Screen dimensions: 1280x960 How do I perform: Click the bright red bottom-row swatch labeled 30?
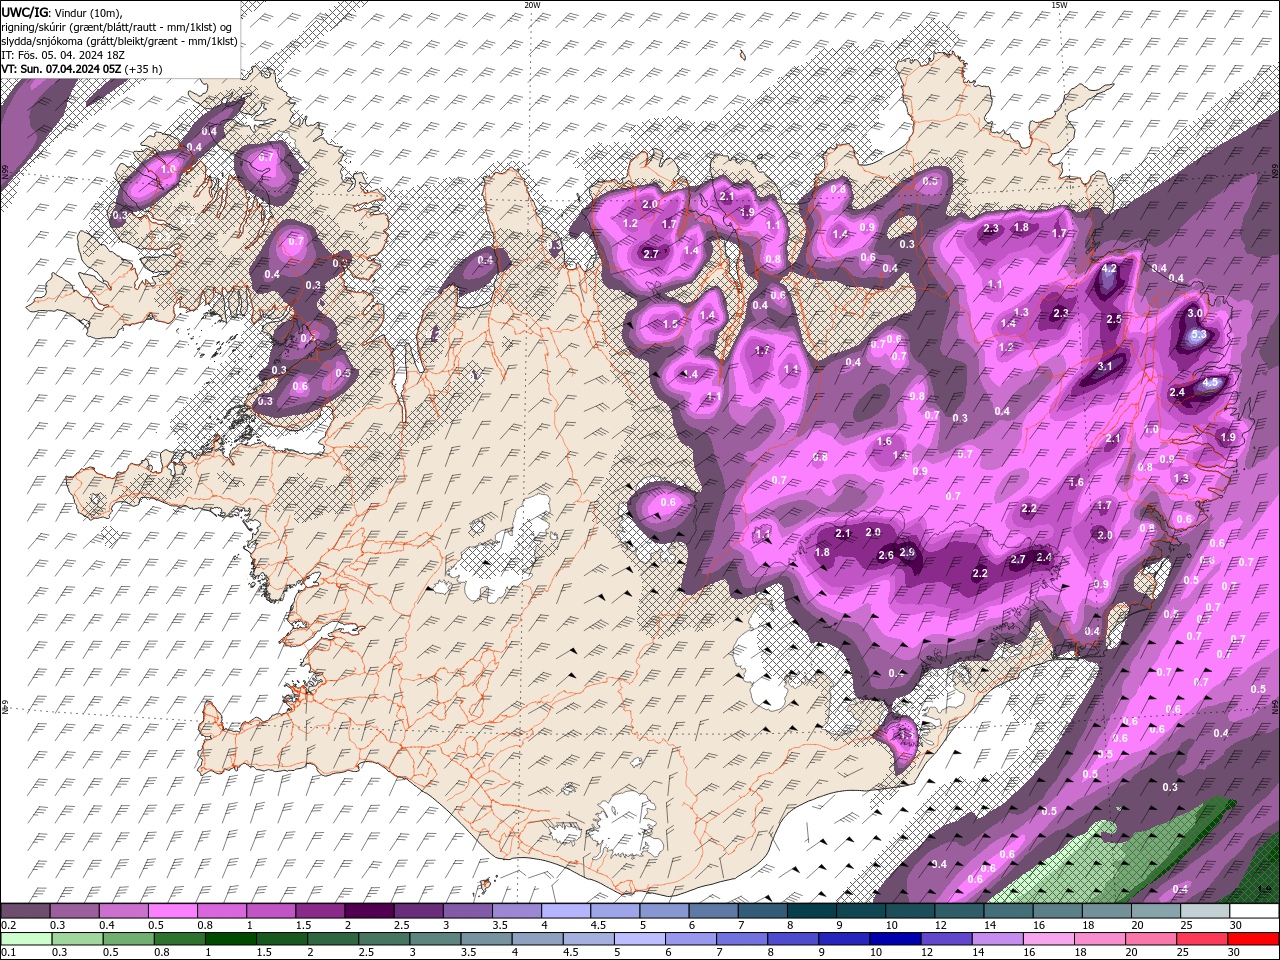point(1254,939)
